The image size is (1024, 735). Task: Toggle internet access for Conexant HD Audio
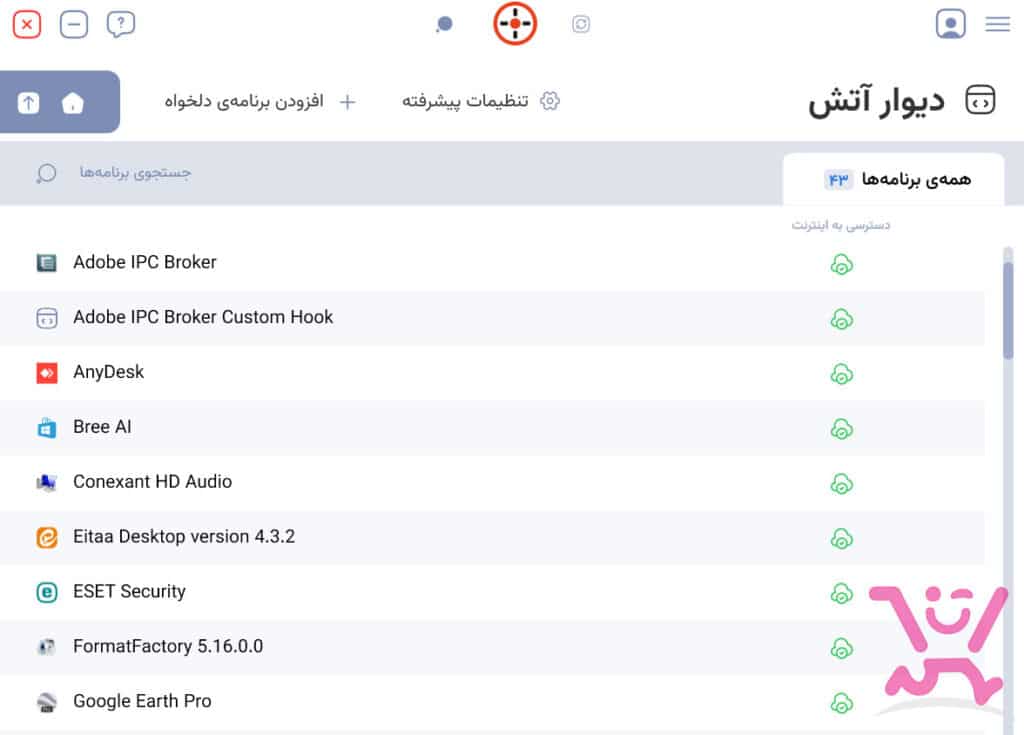[841, 483]
